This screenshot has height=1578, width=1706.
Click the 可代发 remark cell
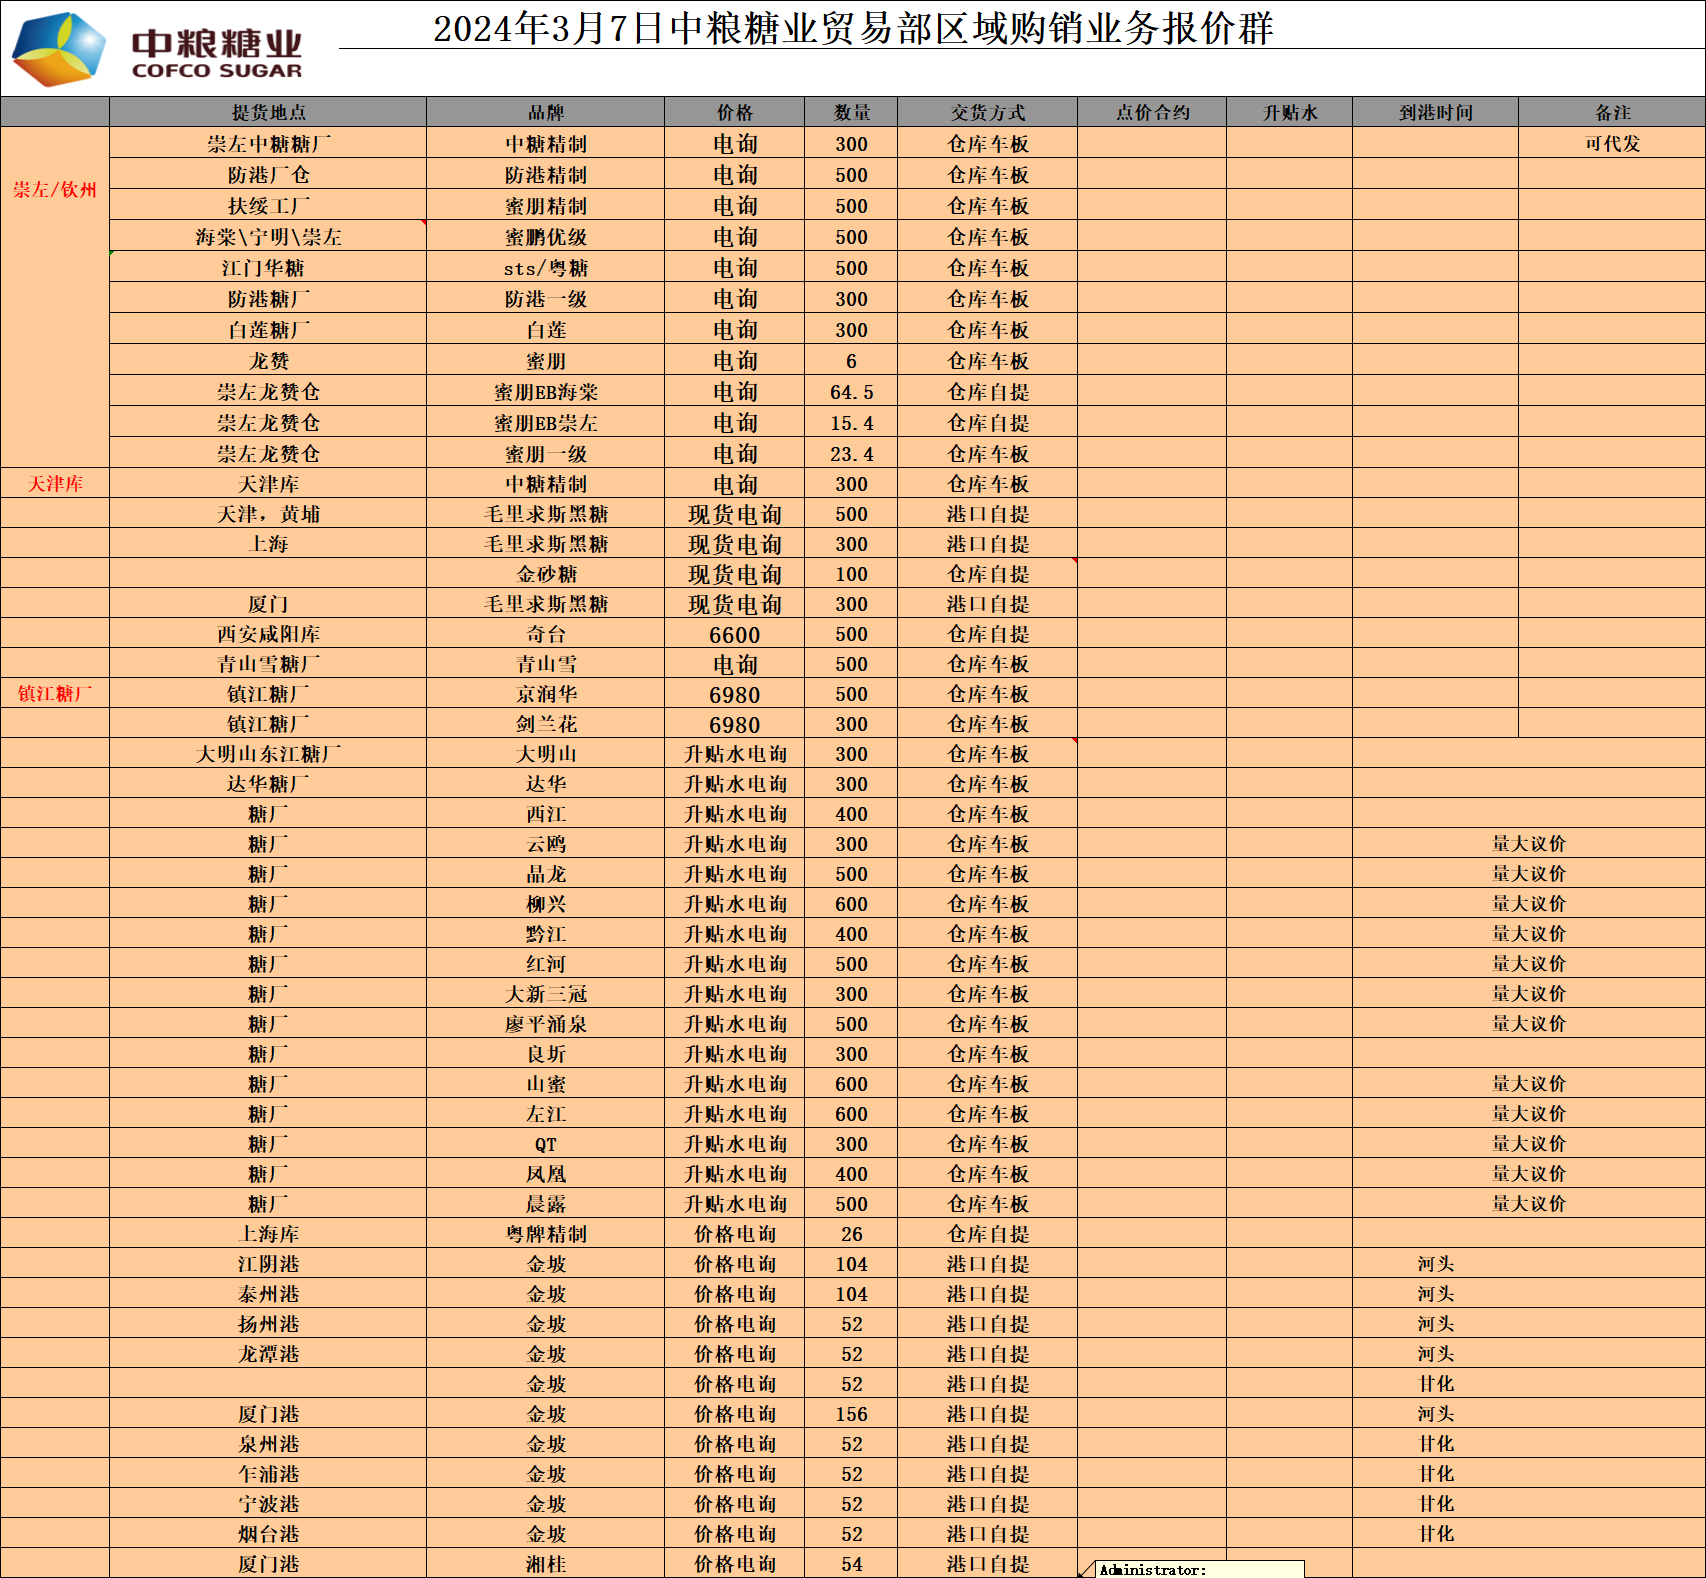[x=1612, y=143]
